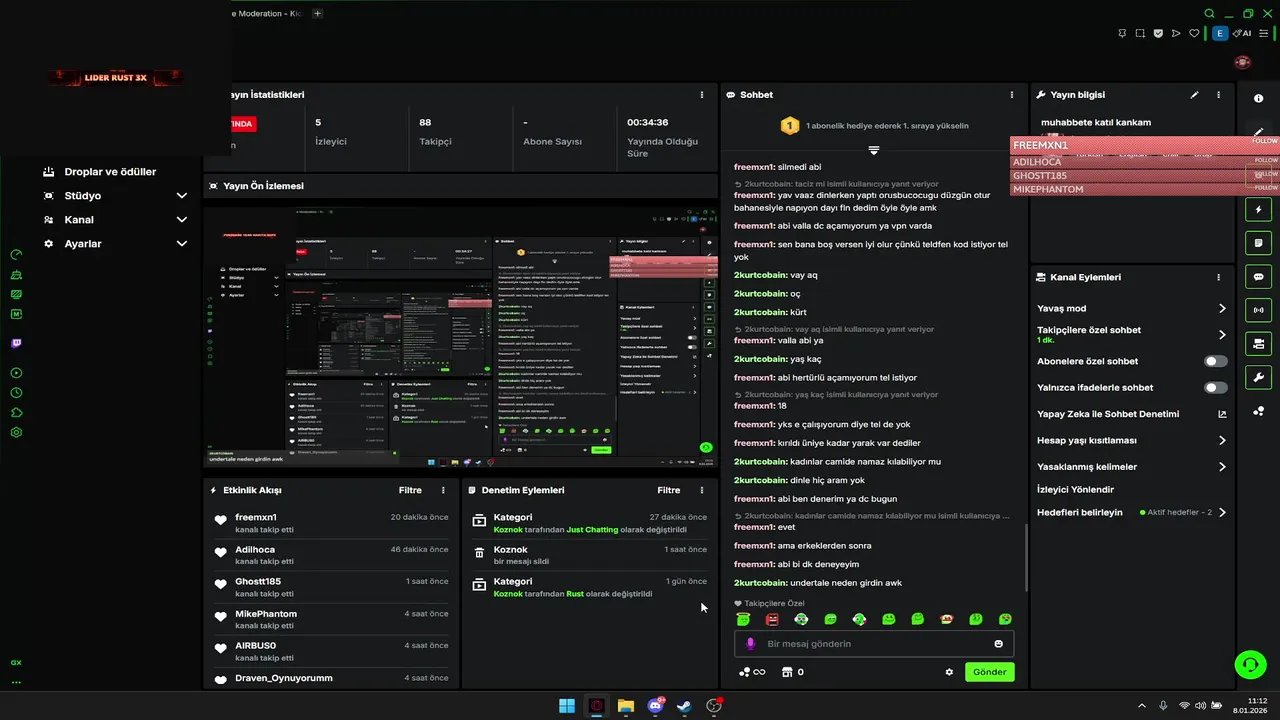
Task: Toggle Yalnızca ifadelerle sohbet switch
Action: pos(1215,387)
